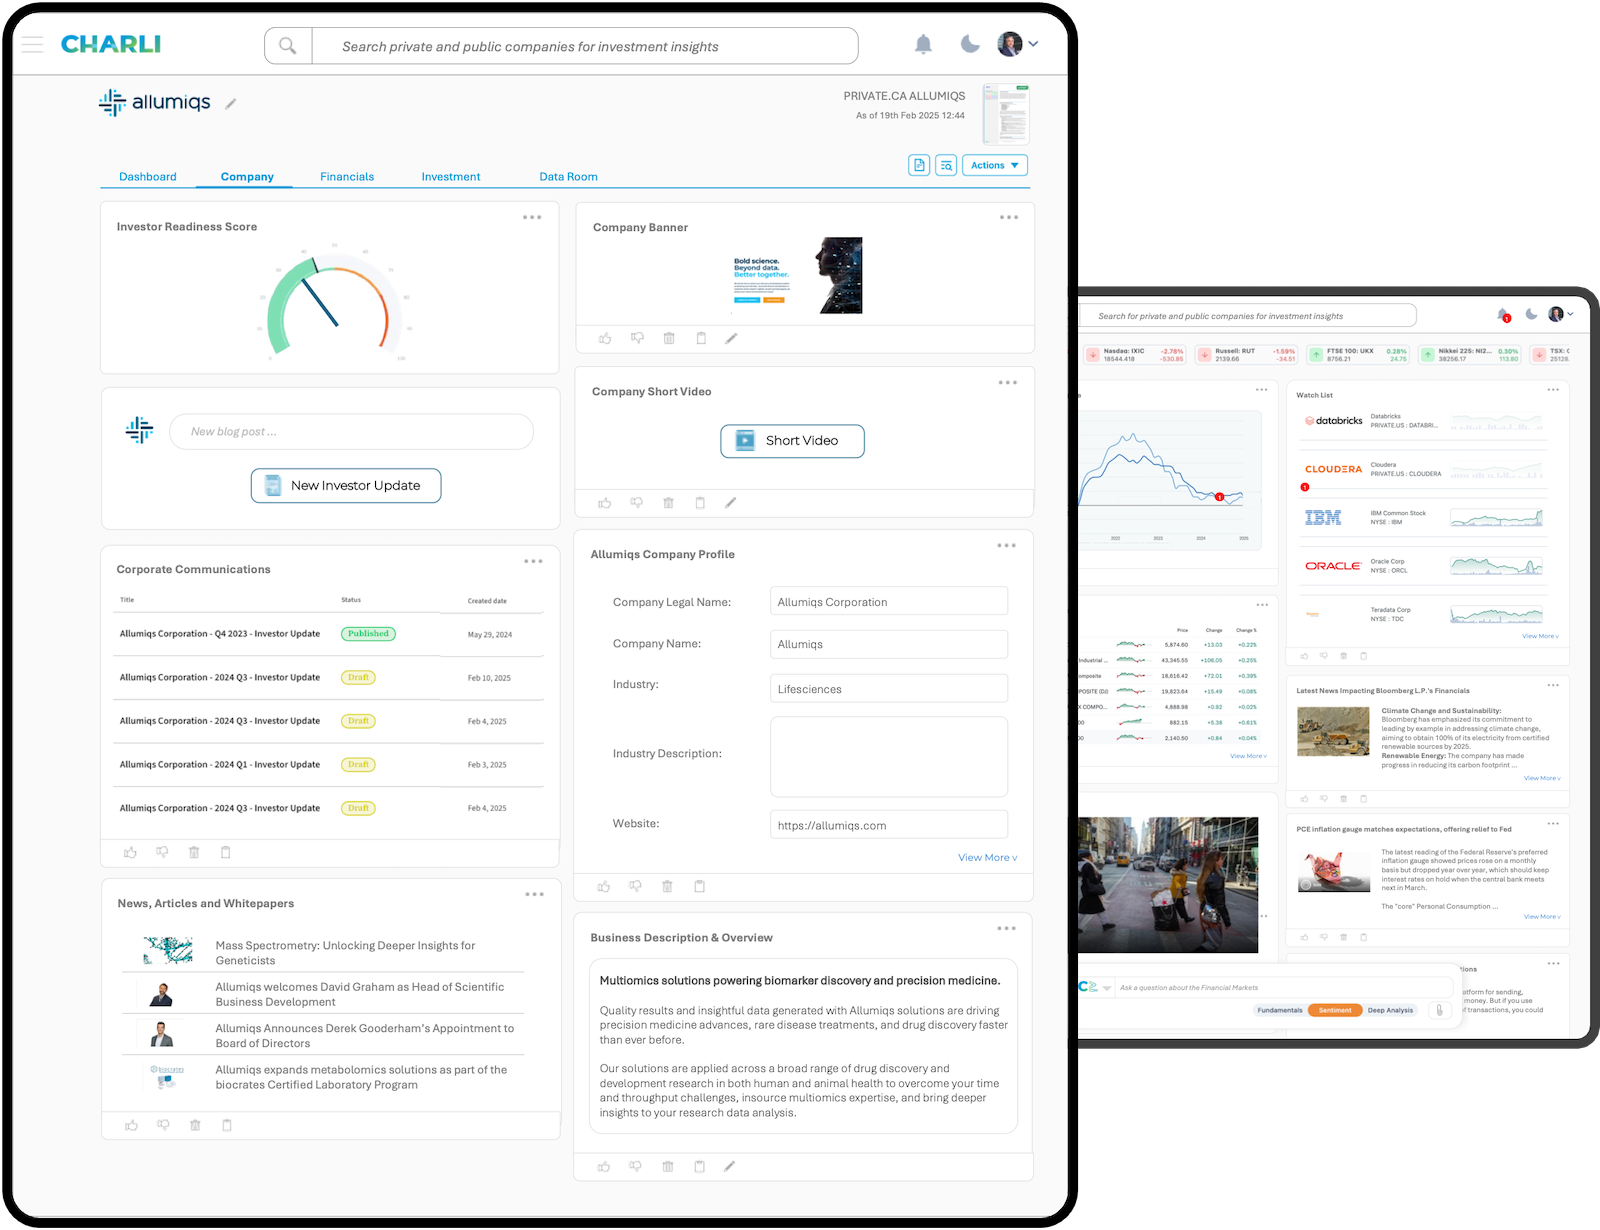Open the Q4 2023 Investor Update row
Viewport: 1600px width, 1230px height.
328,634
